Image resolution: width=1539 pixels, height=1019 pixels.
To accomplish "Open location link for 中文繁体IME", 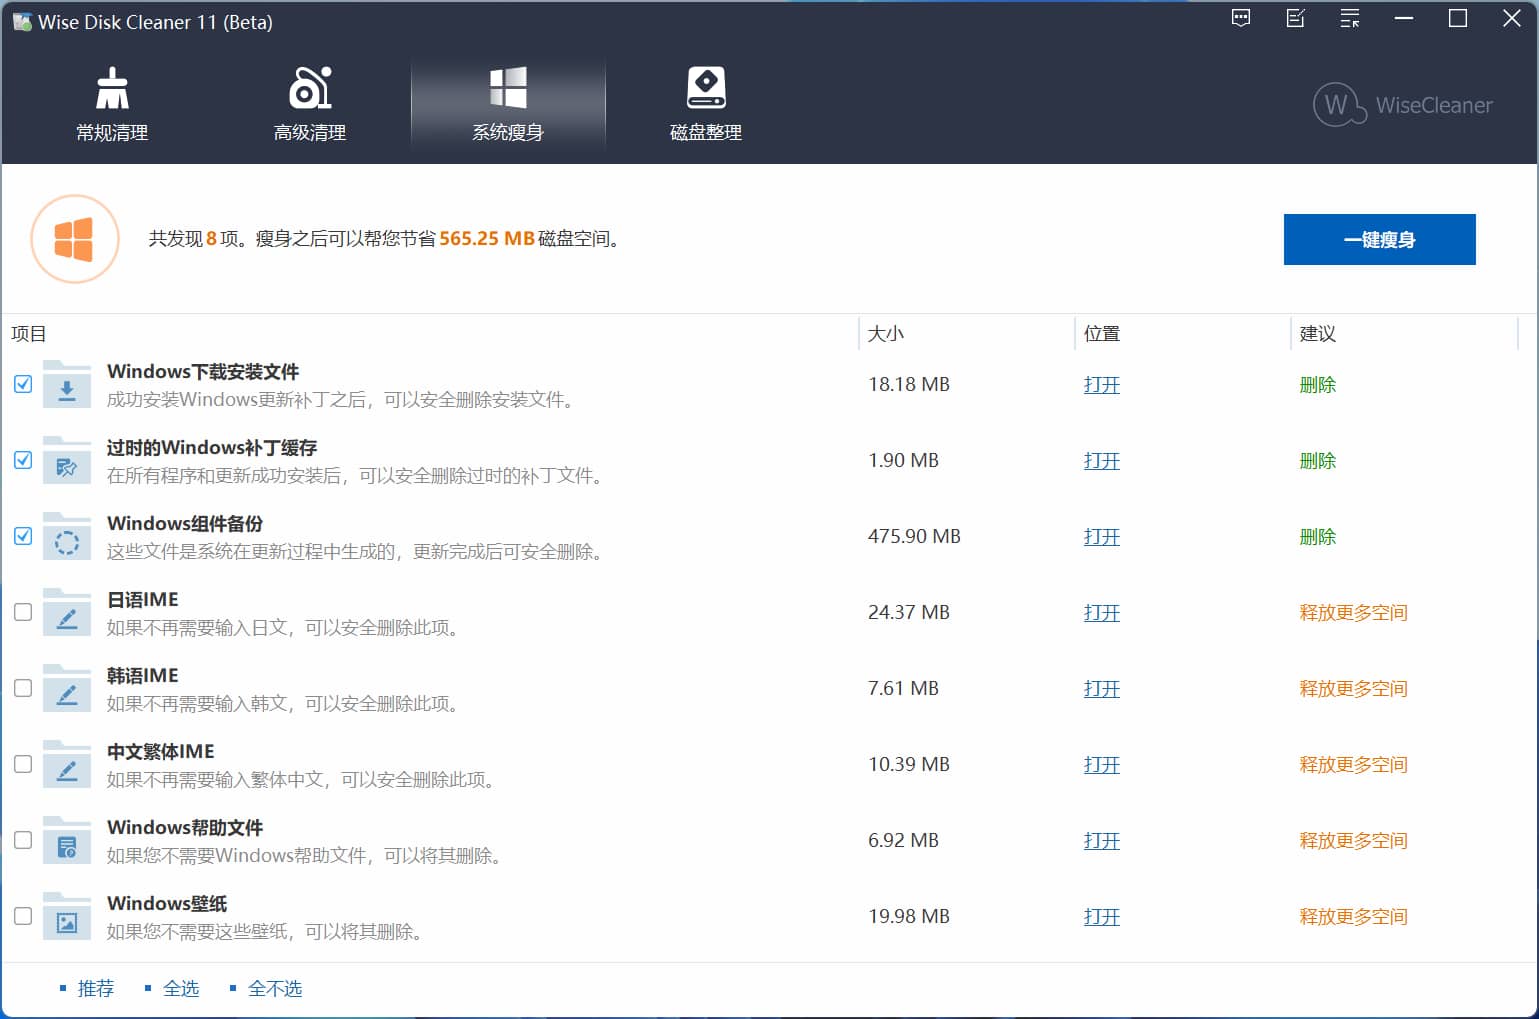I will [x=1101, y=765].
